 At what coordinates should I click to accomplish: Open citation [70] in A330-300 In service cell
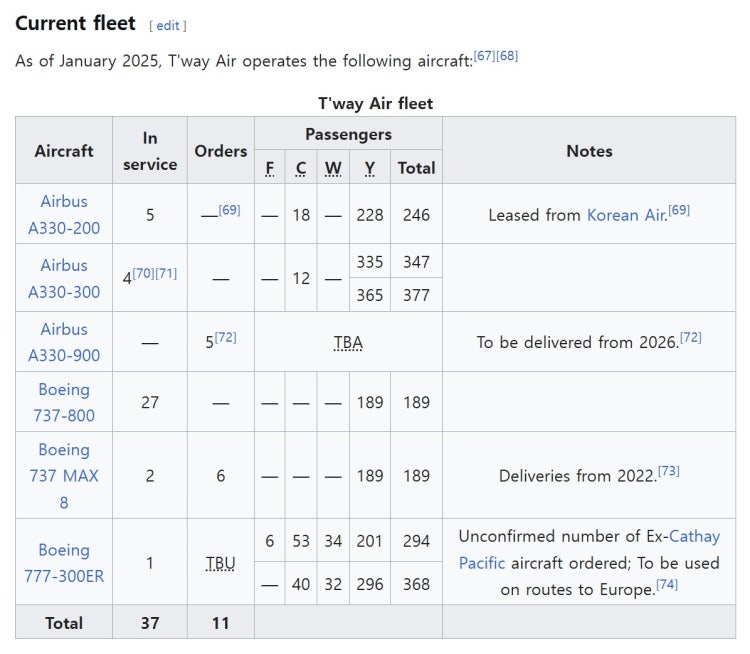[143, 273]
